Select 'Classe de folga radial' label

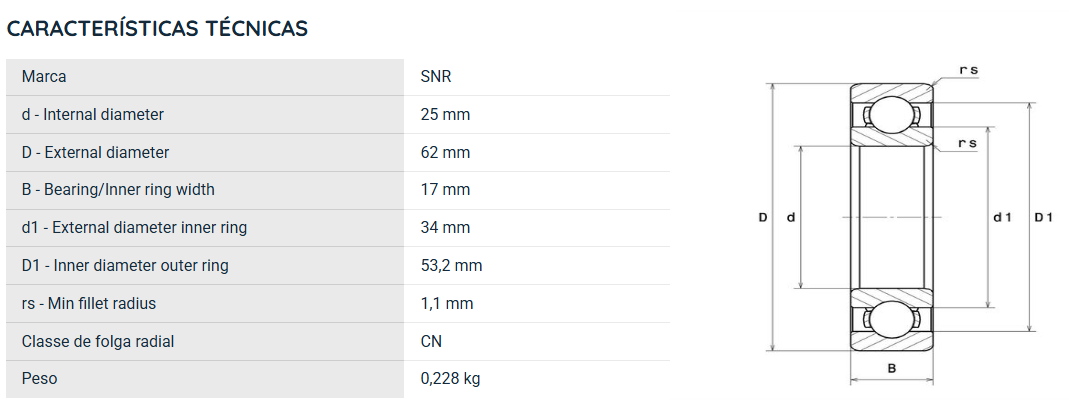coord(97,341)
